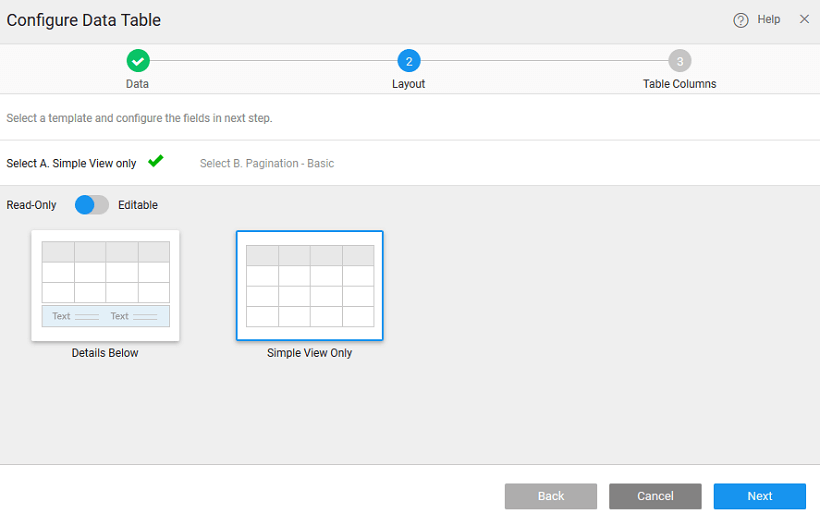Click the green check circle for Data step

[138, 61]
